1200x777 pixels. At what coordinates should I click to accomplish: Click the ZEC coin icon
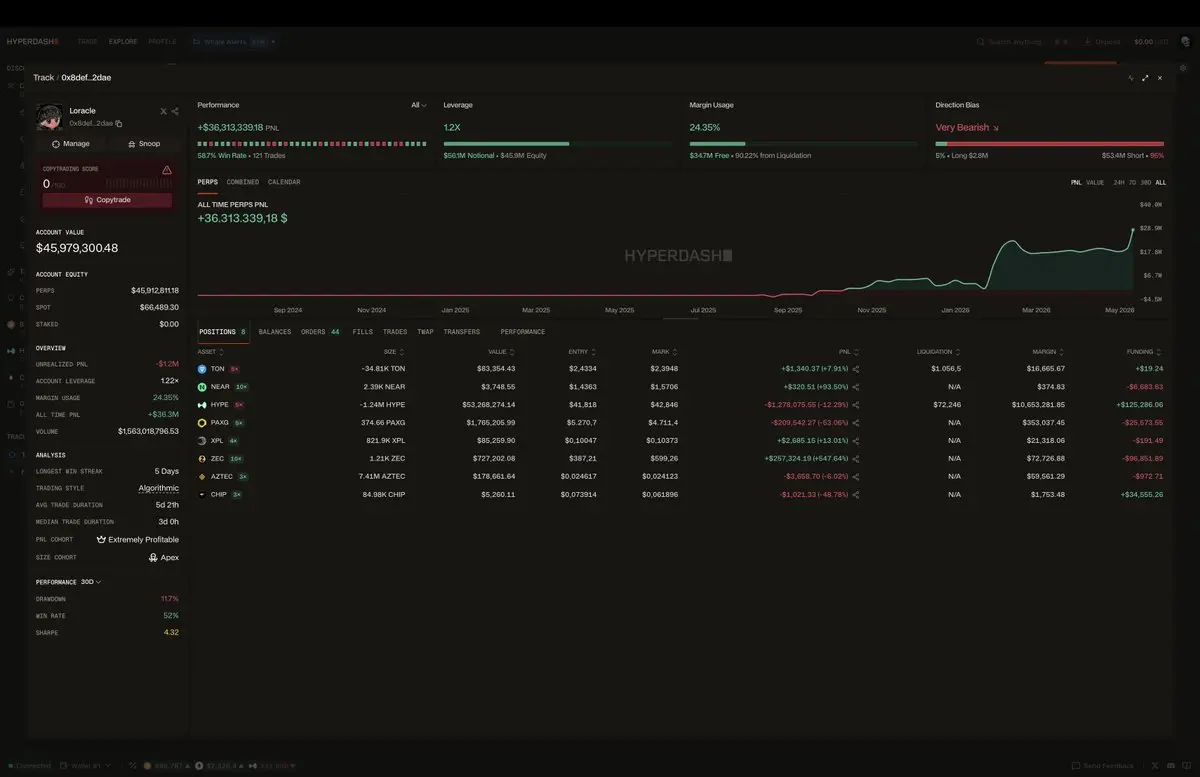(202, 459)
